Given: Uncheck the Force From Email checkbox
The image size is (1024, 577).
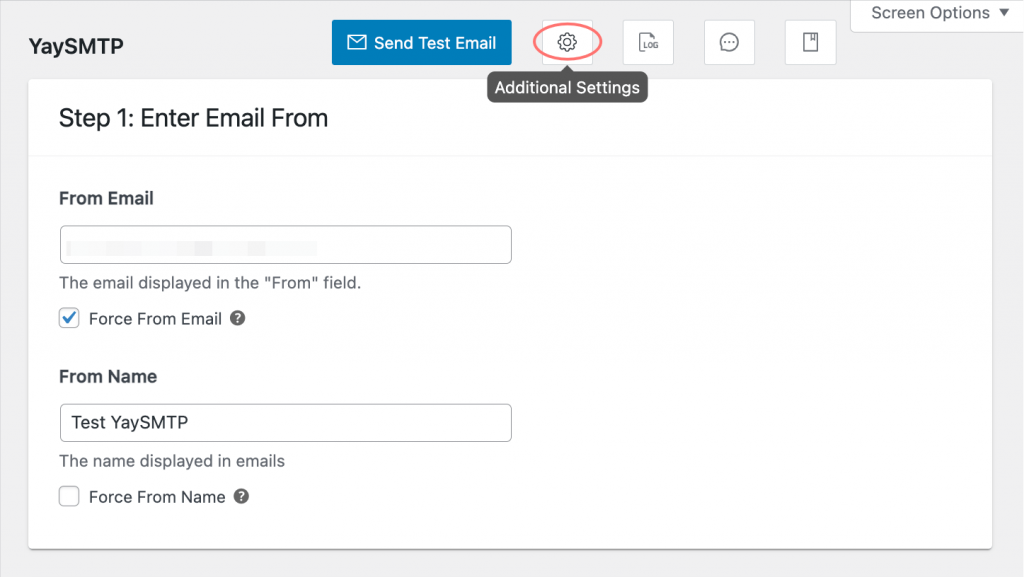Looking at the screenshot, I should [68, 317].
